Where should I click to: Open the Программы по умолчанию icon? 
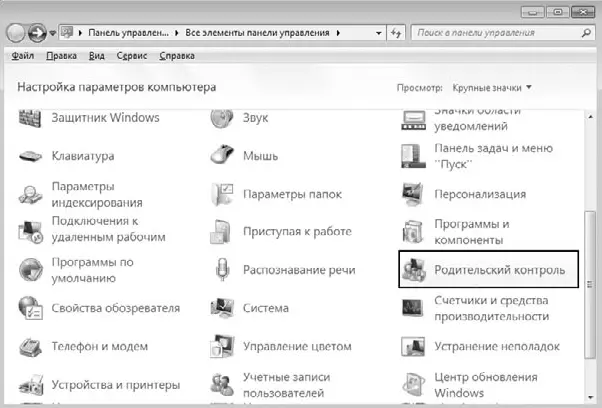[x=31, y=270]
